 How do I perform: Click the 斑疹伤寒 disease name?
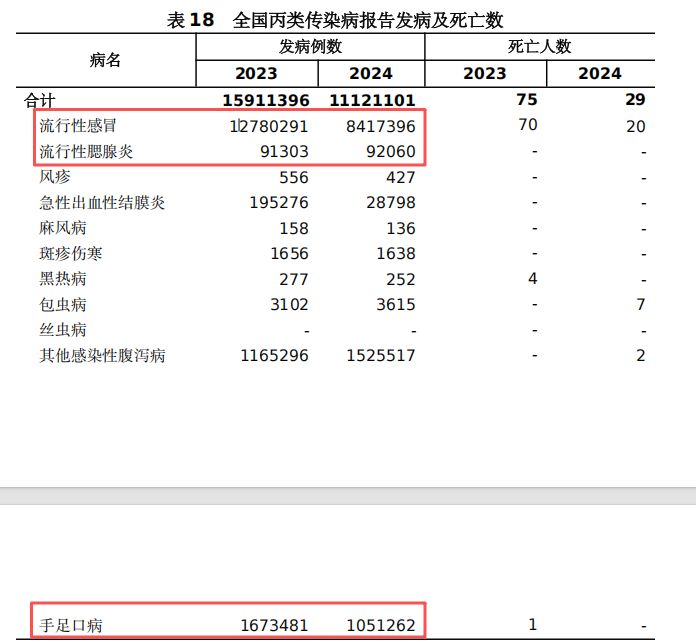point(71,254)
